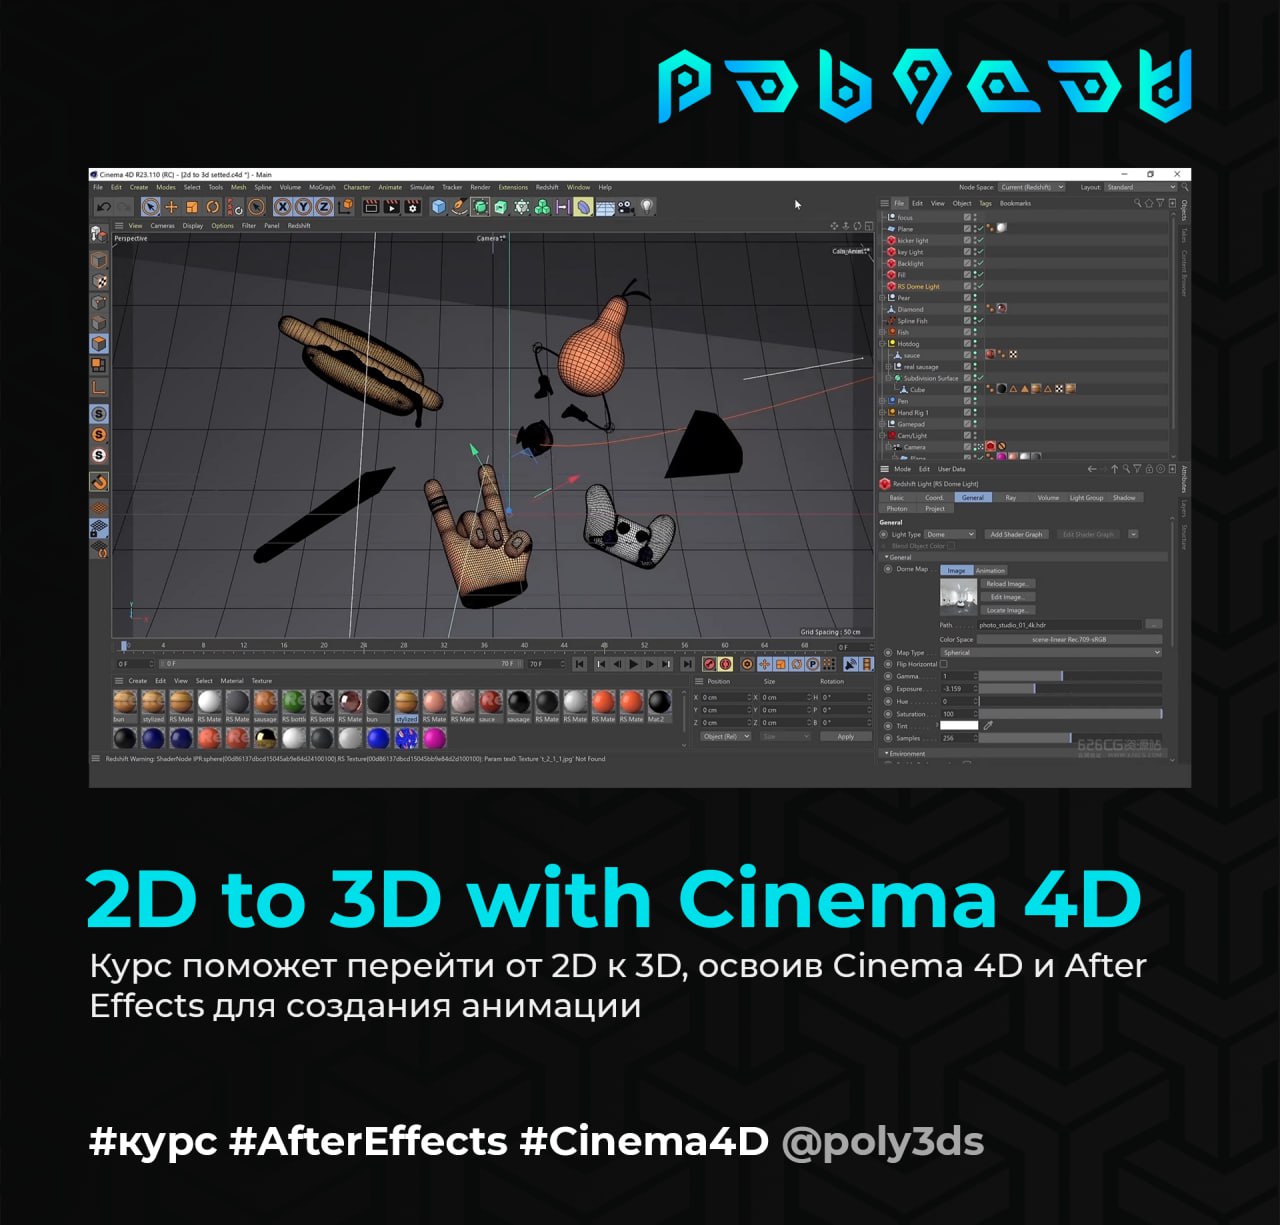
Task: Click the Reload Image button
Action: pyautogui.click(x=1006, y=584)
